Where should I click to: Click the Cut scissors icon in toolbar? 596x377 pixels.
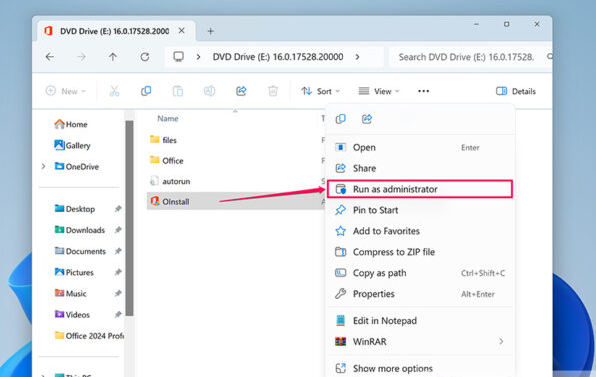(114, 91)
